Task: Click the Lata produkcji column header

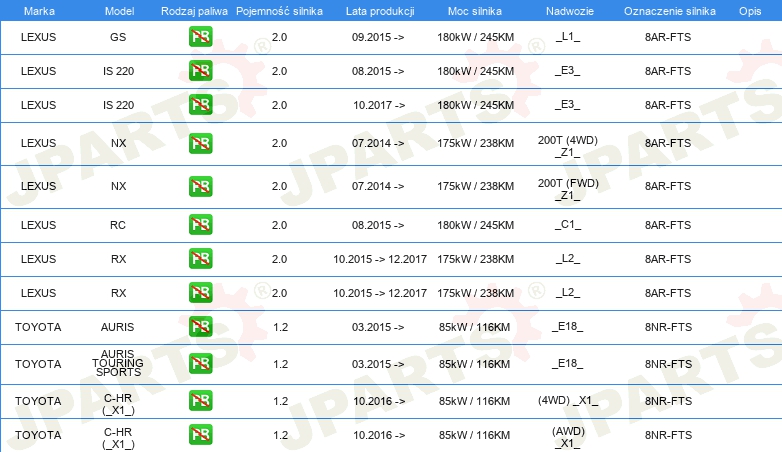Action: [380, 11]
